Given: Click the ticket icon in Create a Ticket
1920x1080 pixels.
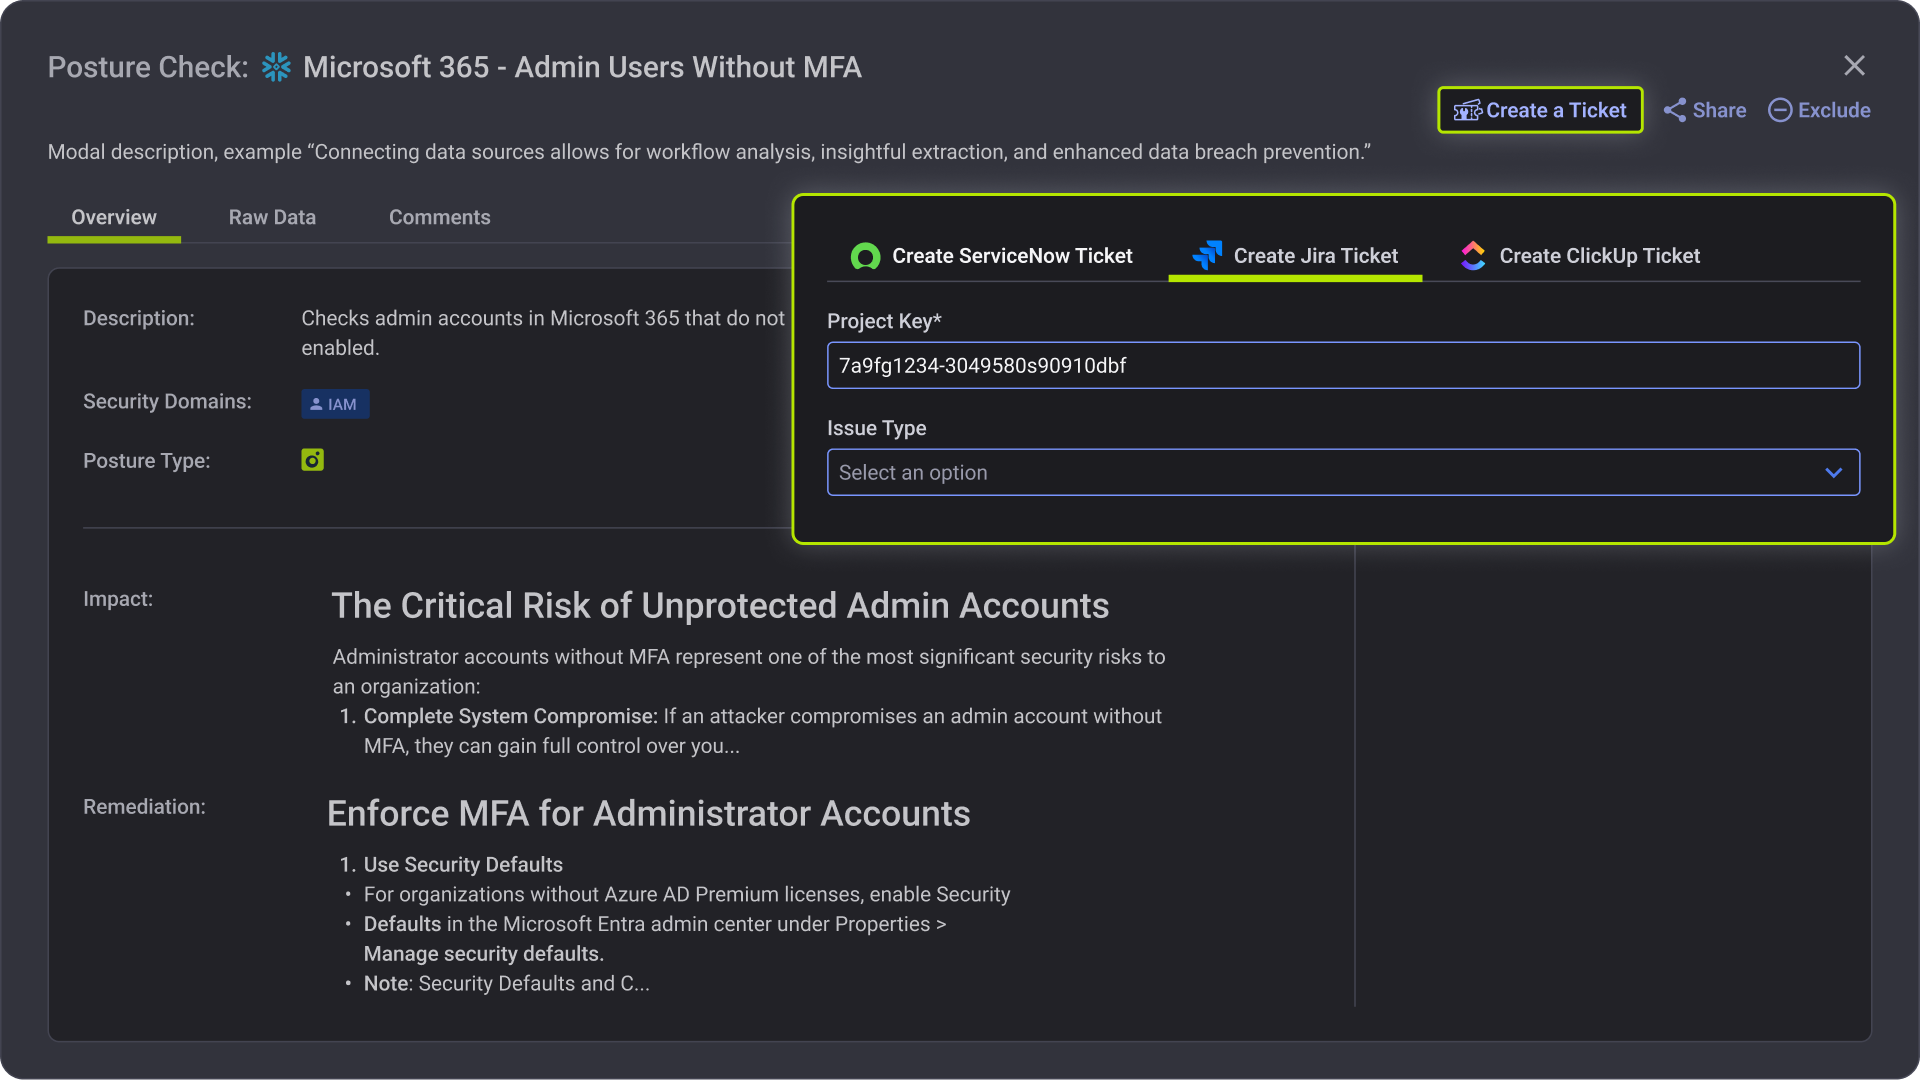Looking at the screenshot, I should pos(1467,110).
